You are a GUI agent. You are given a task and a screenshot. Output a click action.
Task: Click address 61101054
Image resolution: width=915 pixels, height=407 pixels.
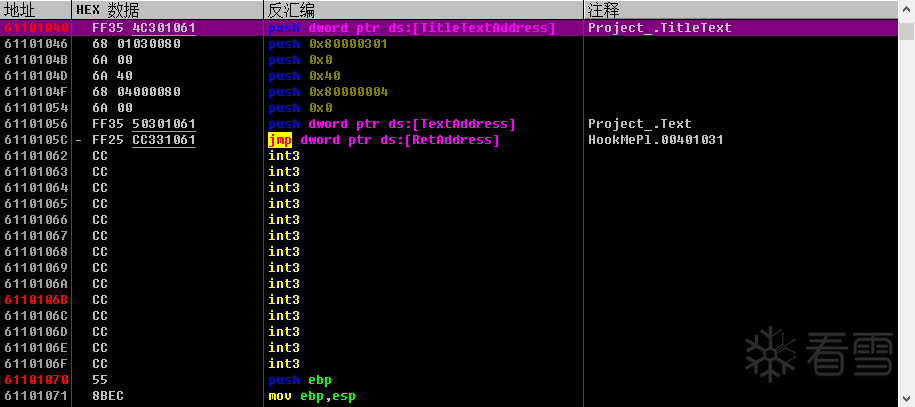coord(36,108)
